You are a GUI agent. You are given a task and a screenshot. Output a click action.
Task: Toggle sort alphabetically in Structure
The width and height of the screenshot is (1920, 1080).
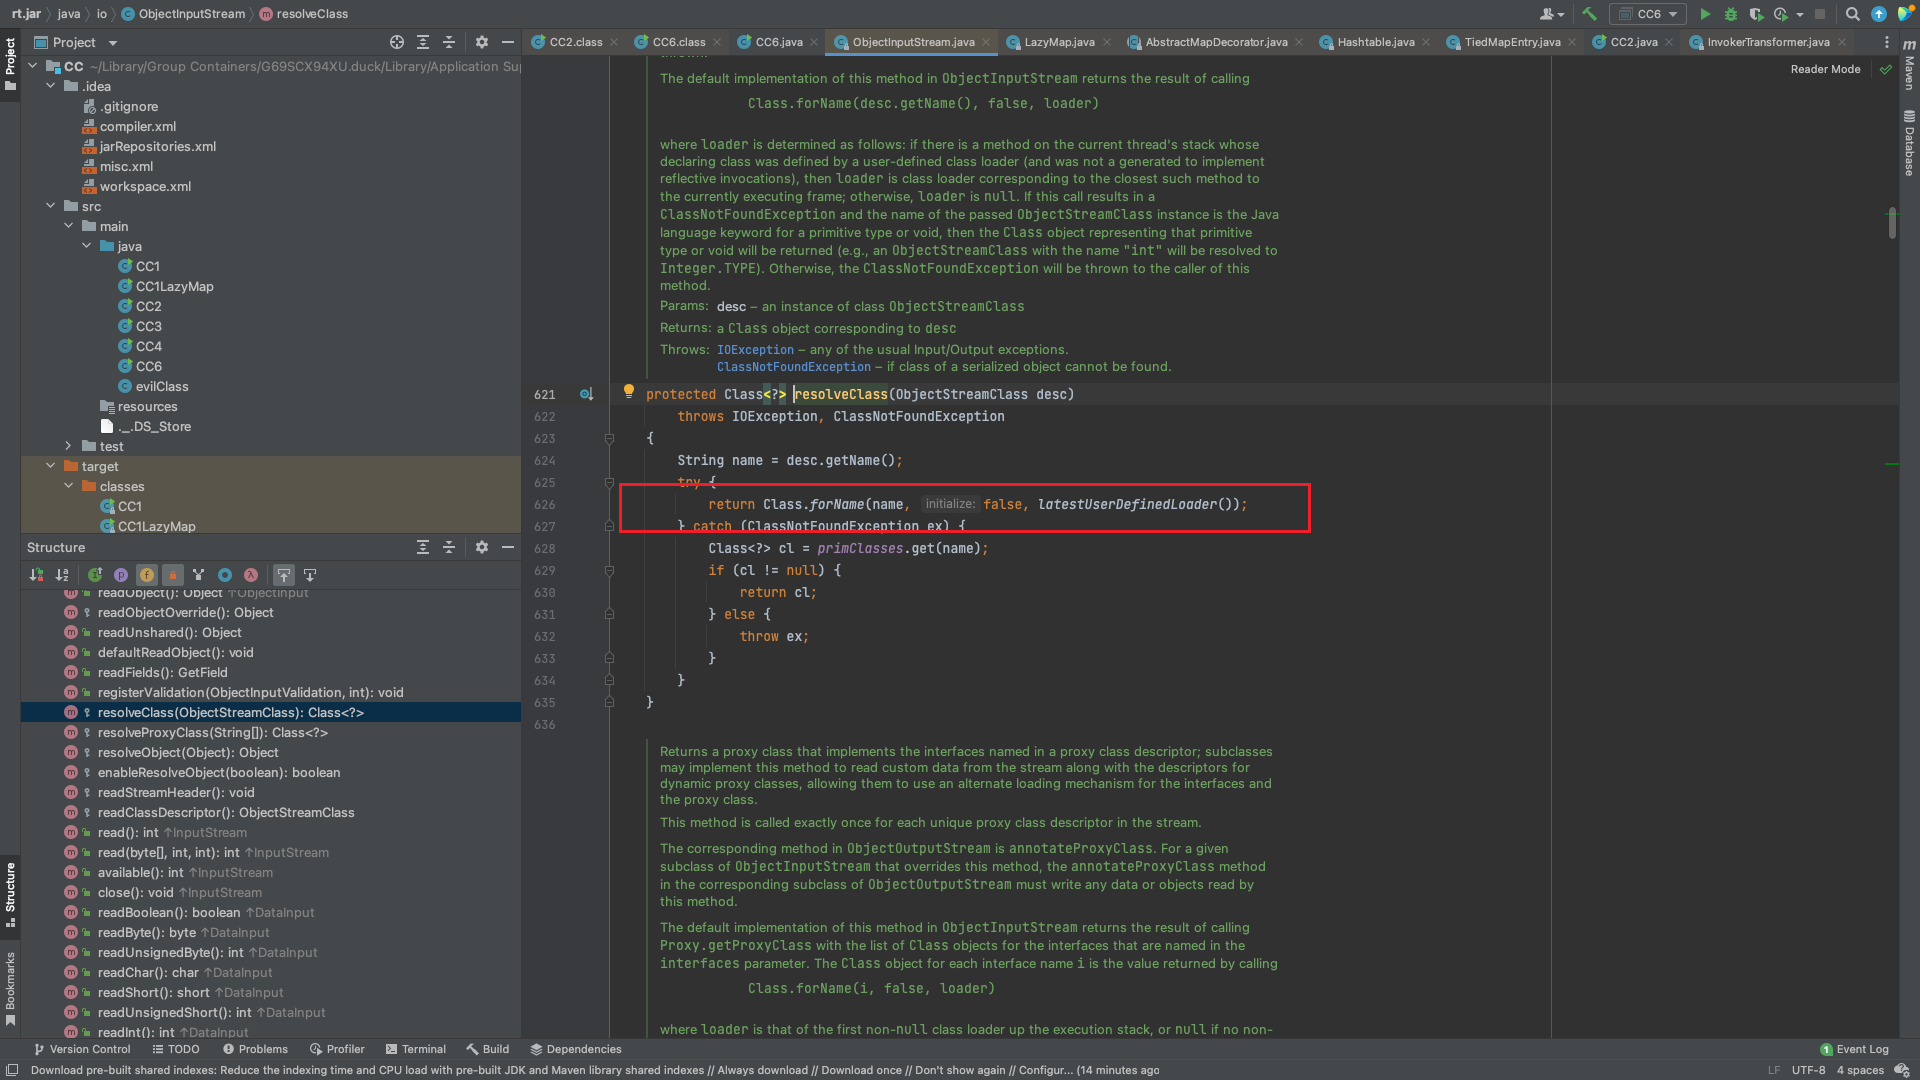[x=63, y=575]
